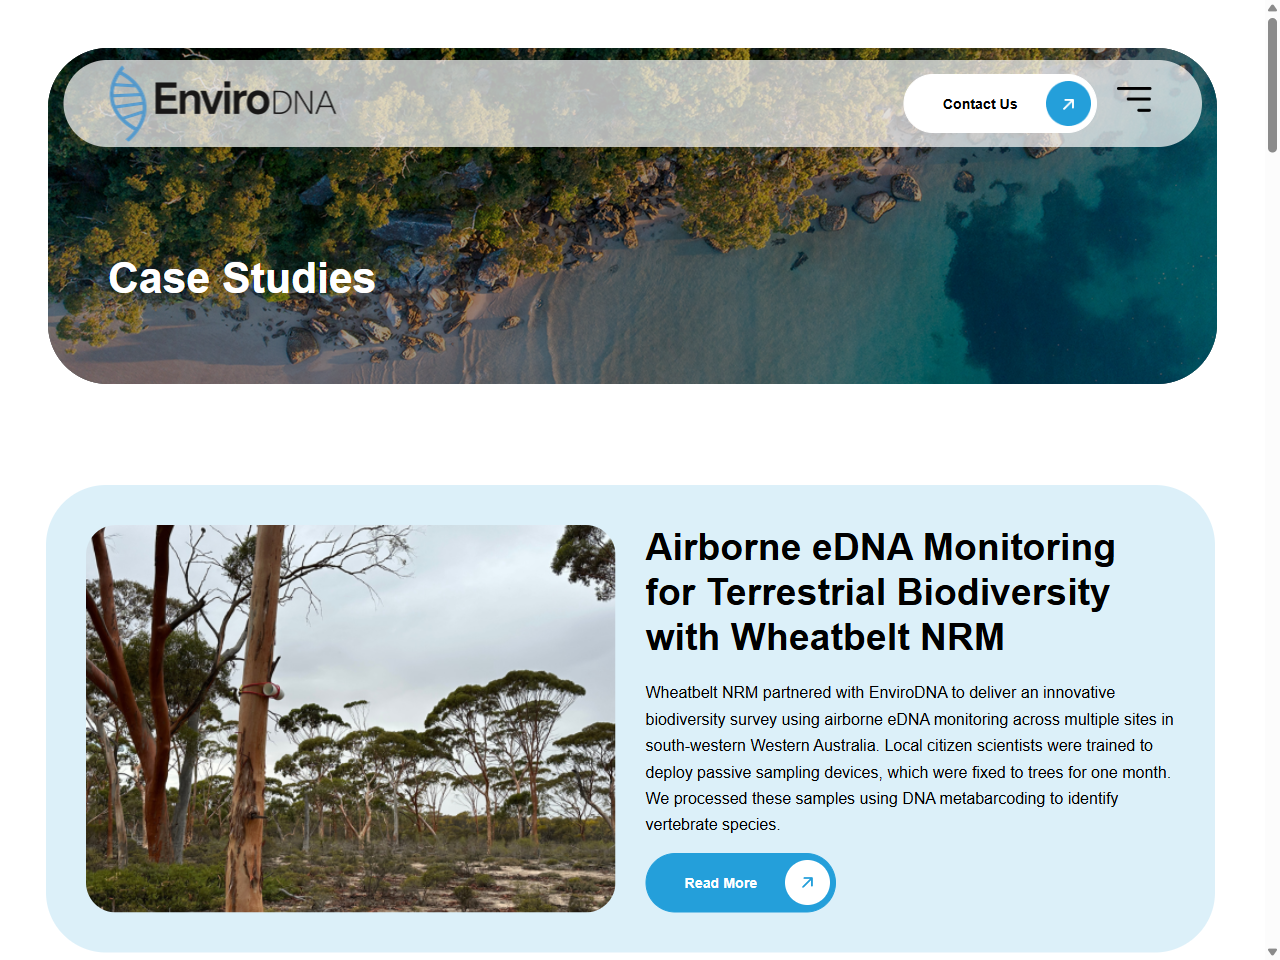Screen dimensions: 1280x960
Task: Click the vertical scrollbar thumb
Action: [x=1272, y=85]
